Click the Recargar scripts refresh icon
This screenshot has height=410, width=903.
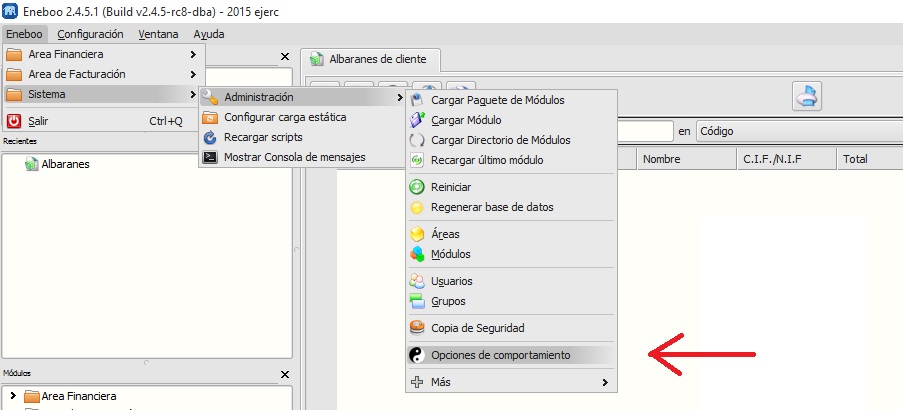coord(210,137)
